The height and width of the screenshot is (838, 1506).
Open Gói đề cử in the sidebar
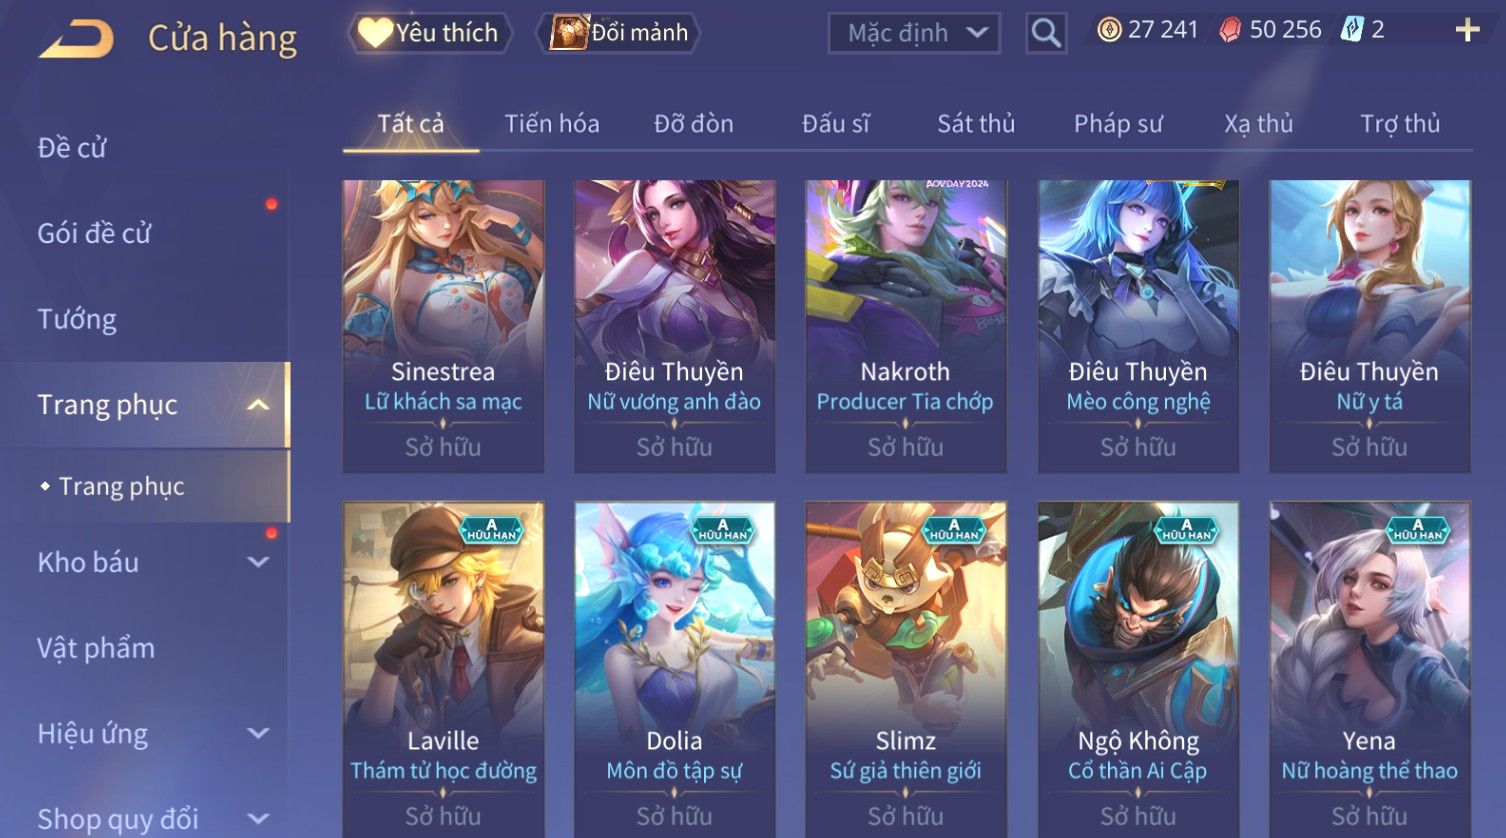94,233
